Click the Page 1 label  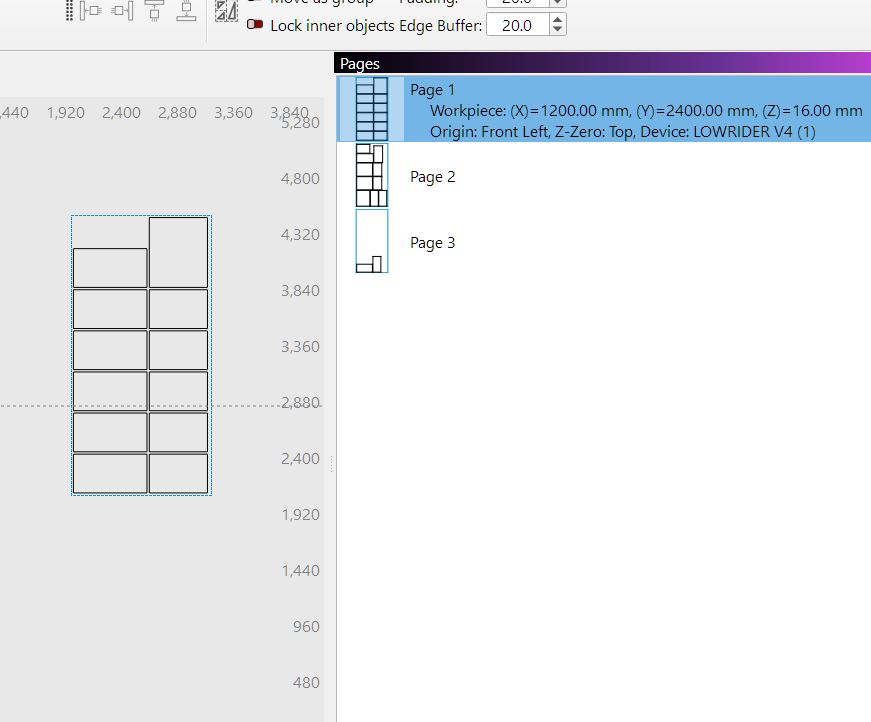click(432, 90)
